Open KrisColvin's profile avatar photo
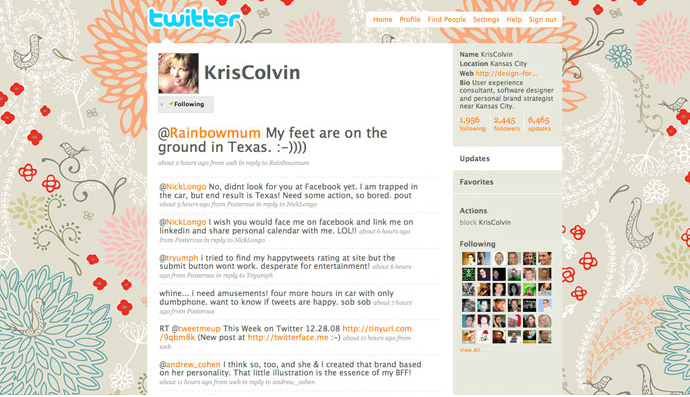Screen dimensions: 690x397 point(178,73)
